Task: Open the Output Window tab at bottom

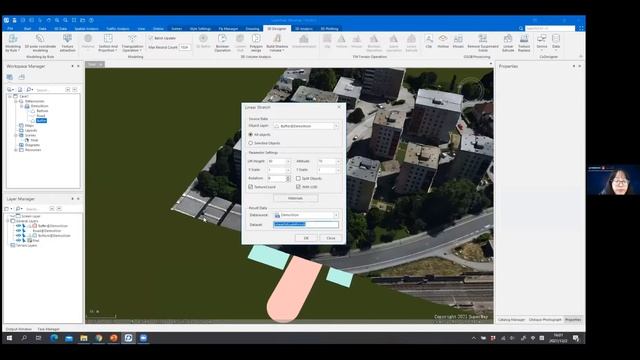Action: [x=18, y=329]
